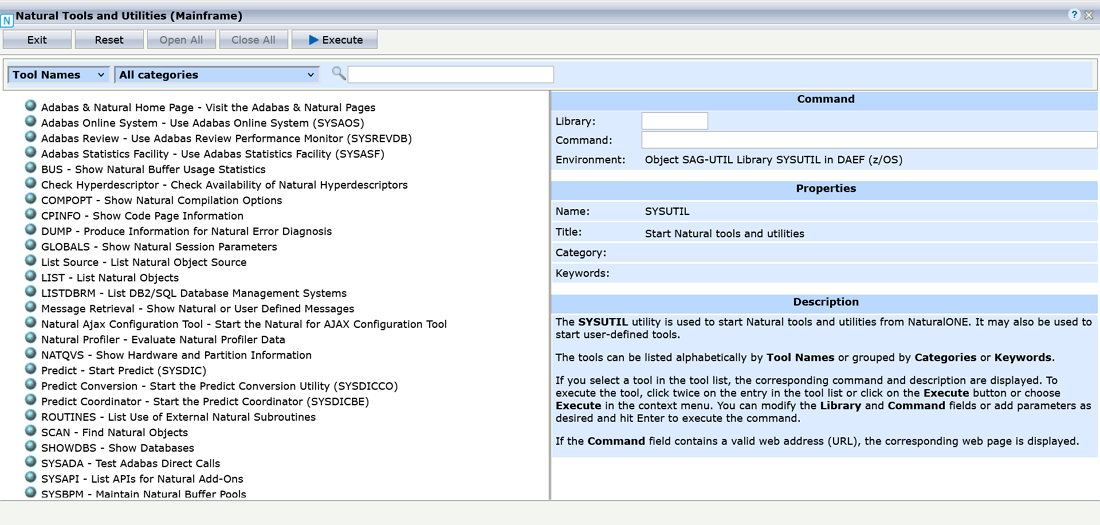Click the Properties section header

[x=825, y=189]
